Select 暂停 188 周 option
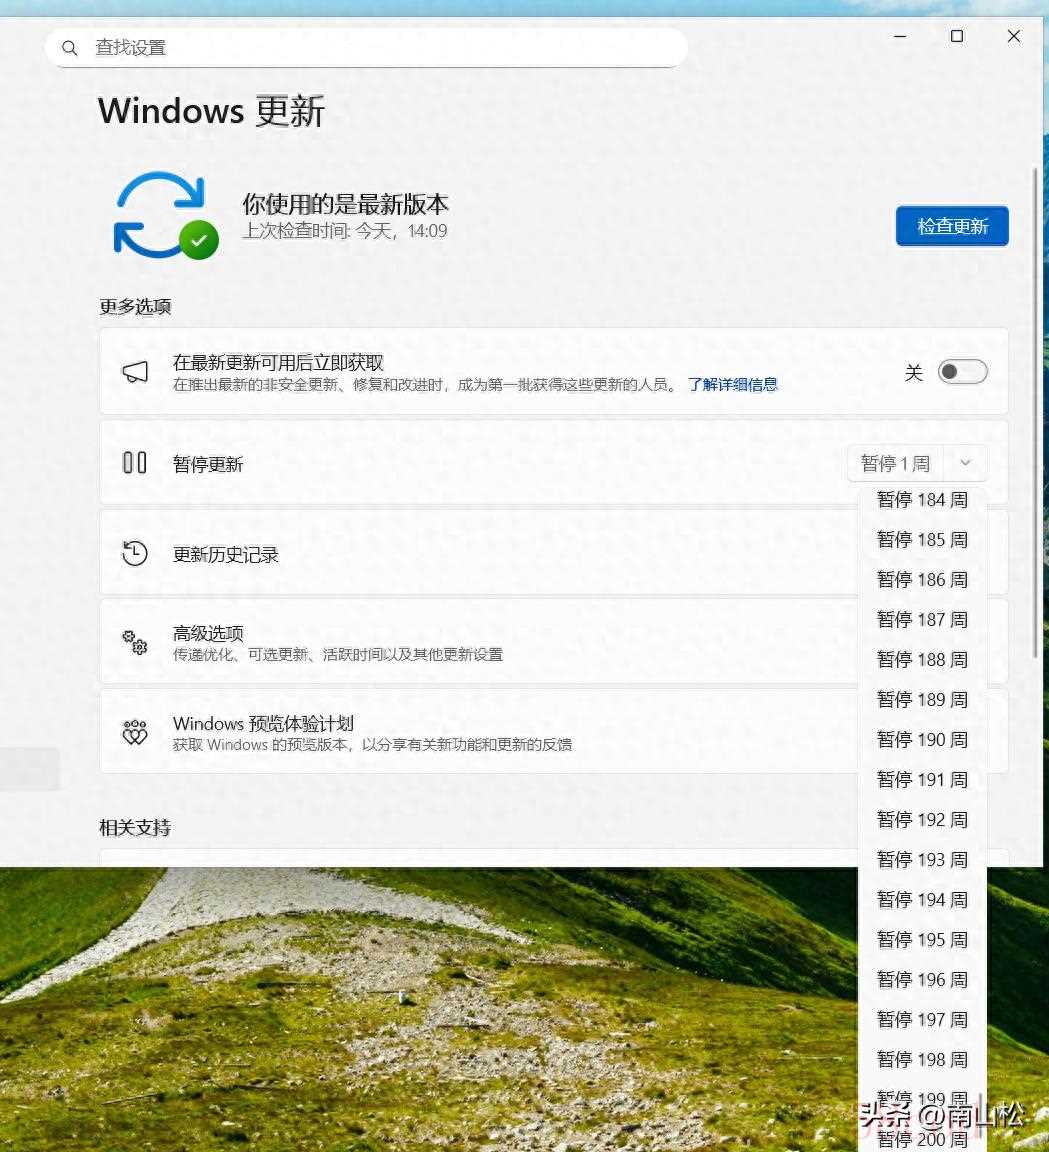 (x=922, y=660)
